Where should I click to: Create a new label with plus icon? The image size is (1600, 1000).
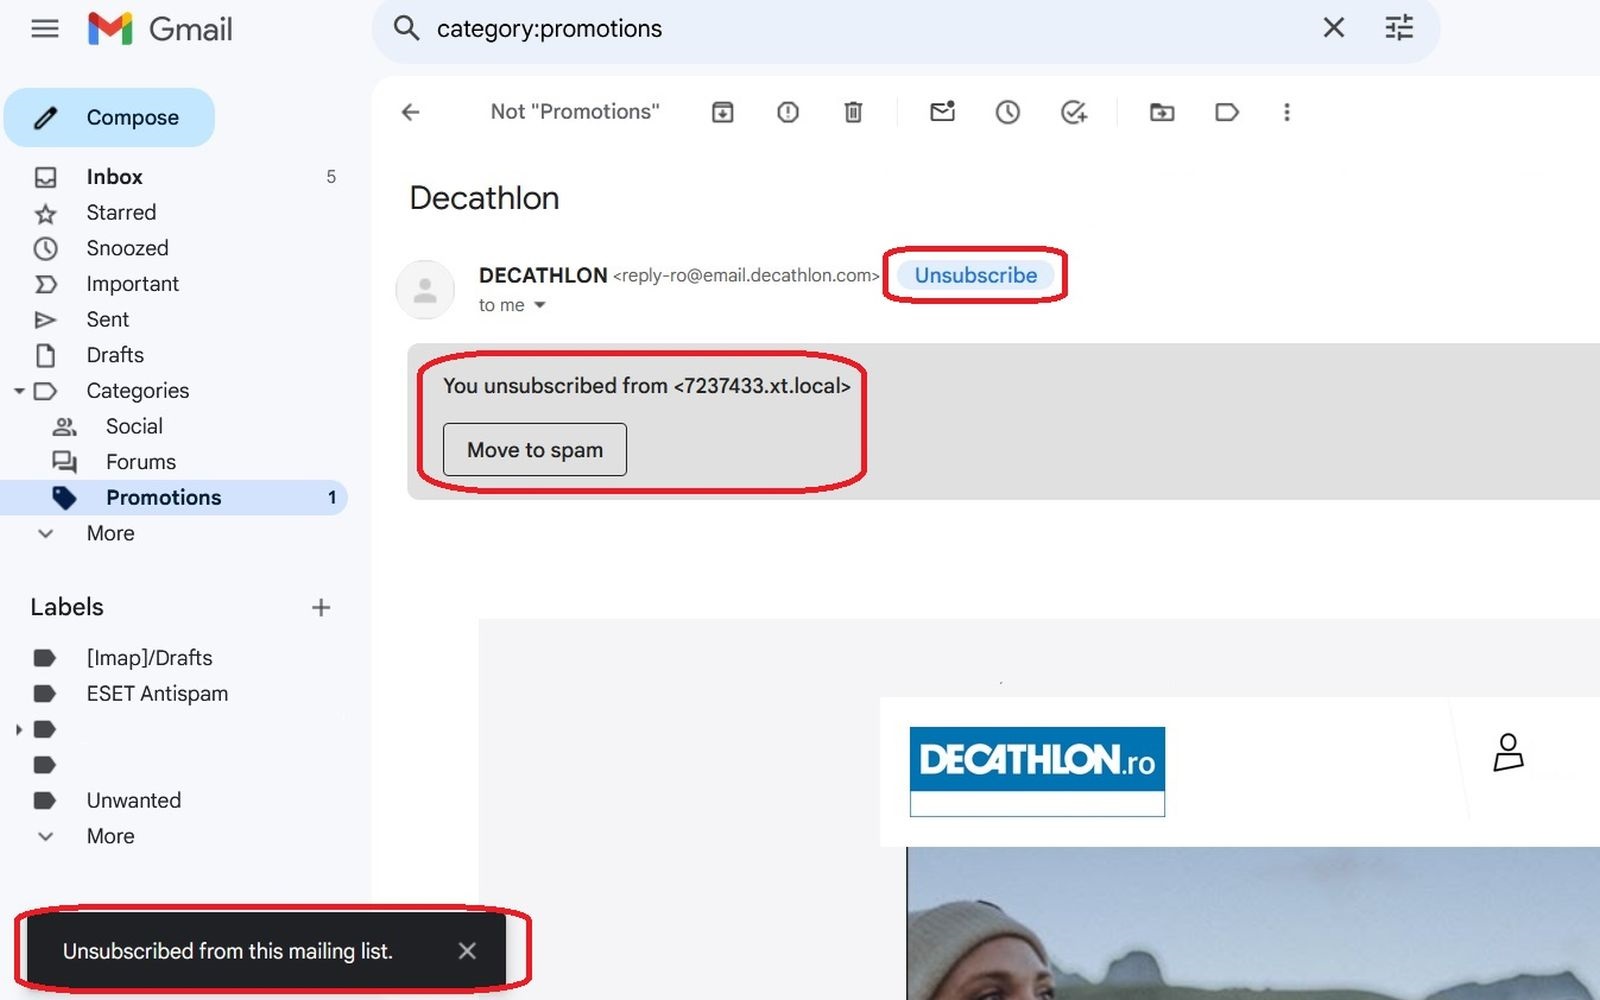coord(321,607)
